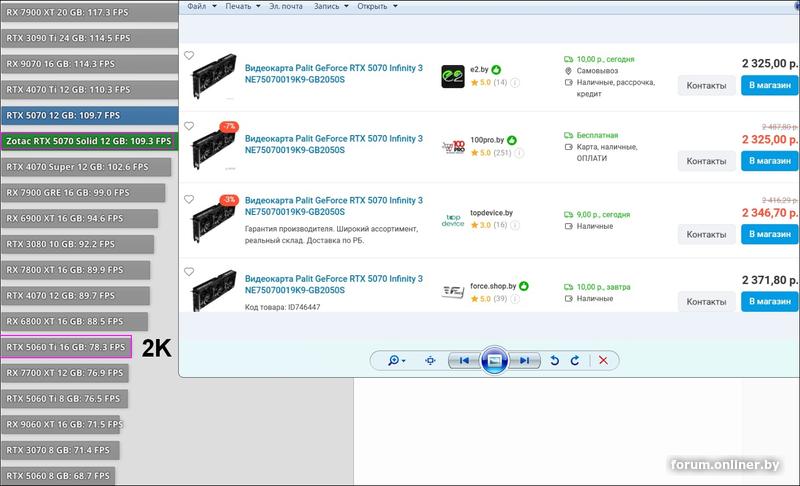Click green verified badge next to e2.by
The image size is (800, 486).
pos(496,69)
